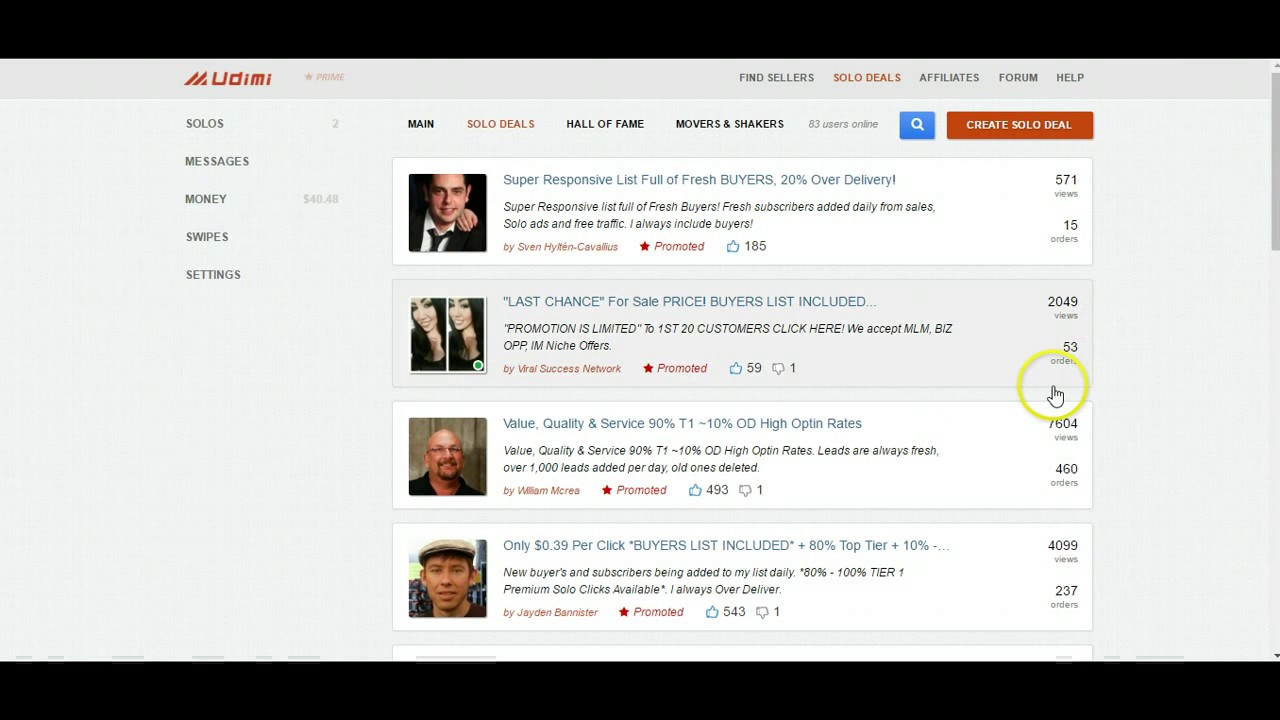The width and height of the screenshot is (1280, 720).
Task: Open seller profile William Mcrea
Action: pyautogui.click(x=548, y=491)
